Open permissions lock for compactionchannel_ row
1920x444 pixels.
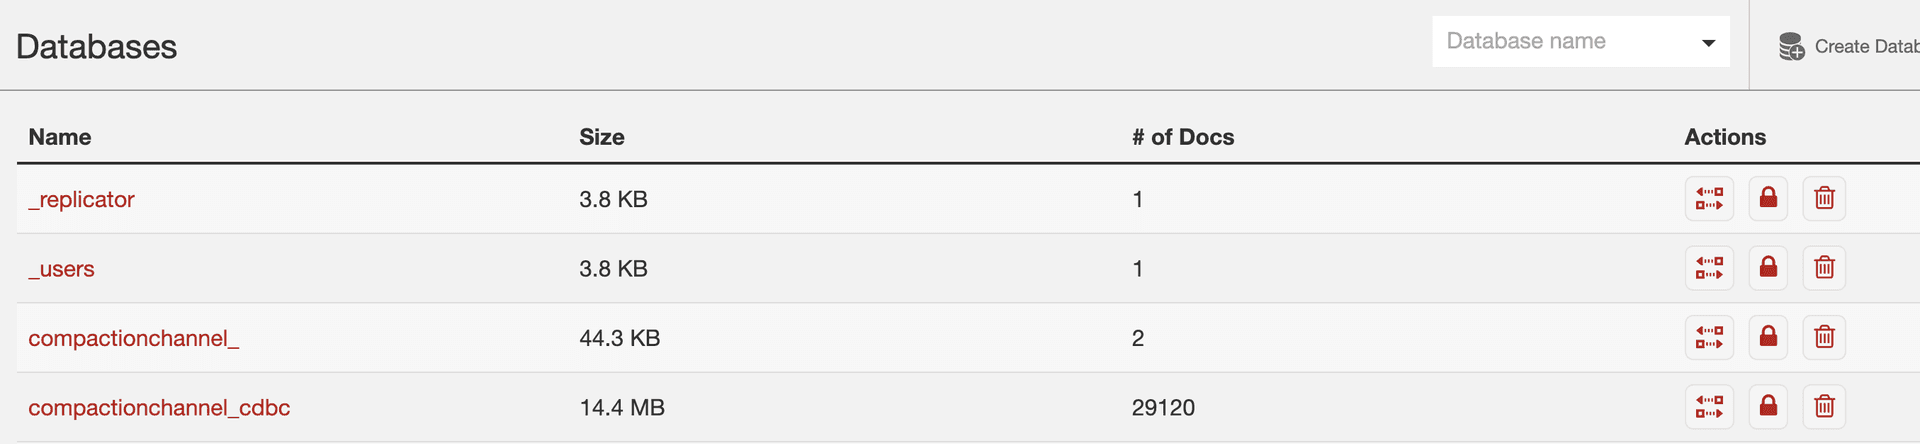pos(1768,337)
